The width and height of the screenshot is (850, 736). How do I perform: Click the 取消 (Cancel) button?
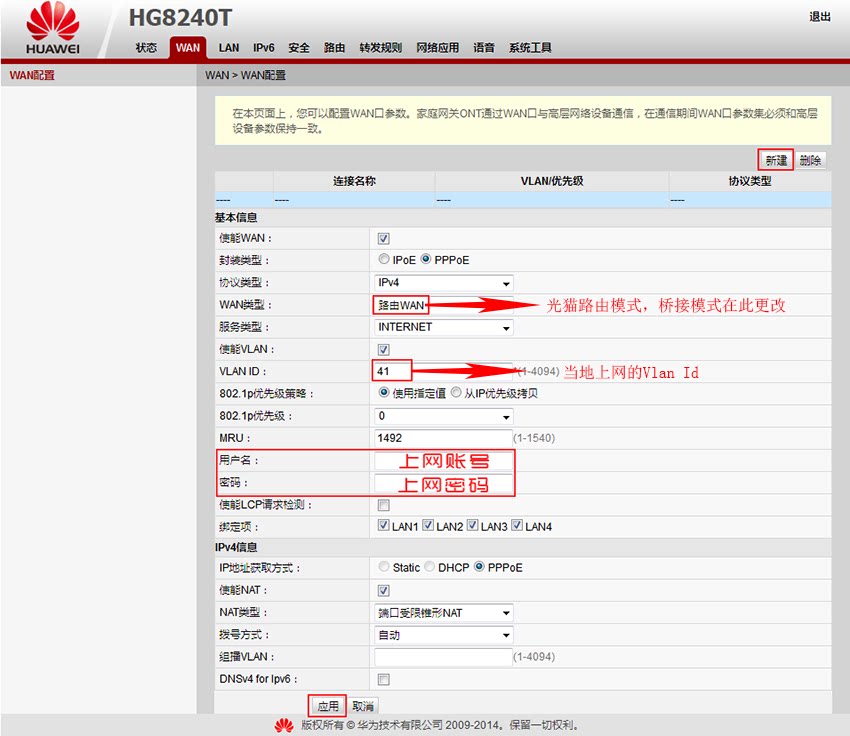click(363, 706)
